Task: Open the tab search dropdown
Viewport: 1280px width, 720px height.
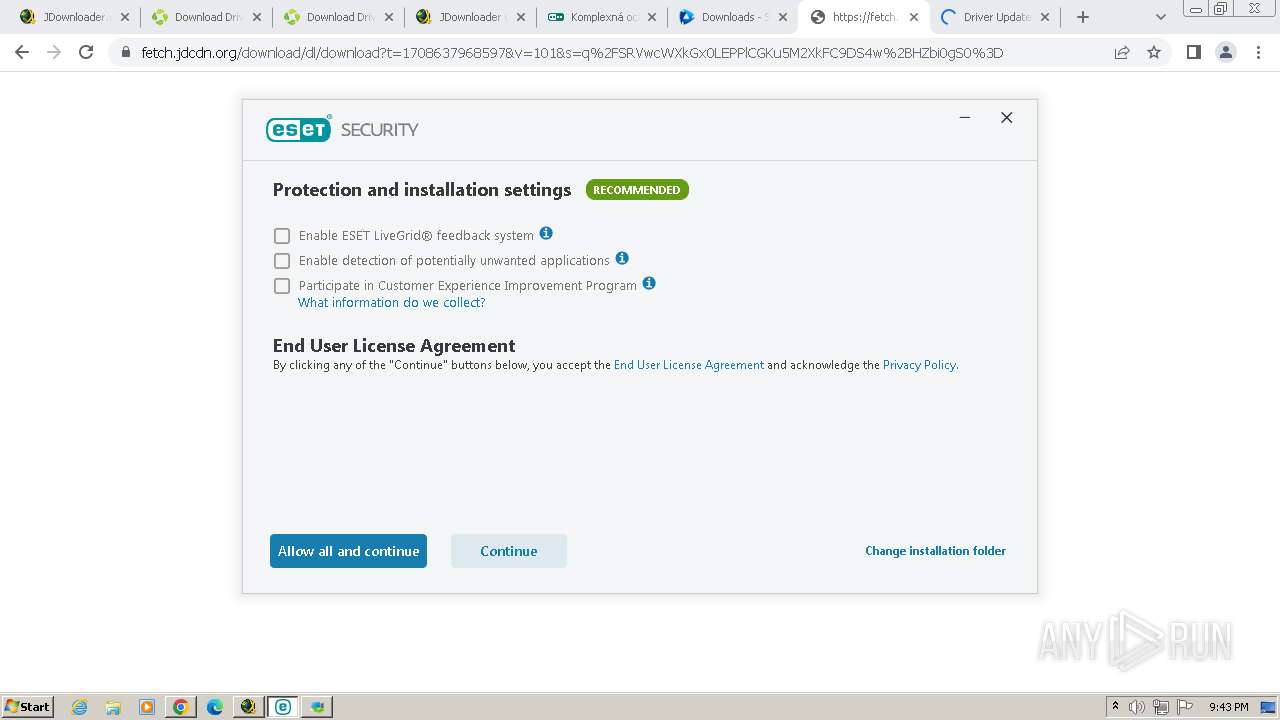Action: point(1160,17)
